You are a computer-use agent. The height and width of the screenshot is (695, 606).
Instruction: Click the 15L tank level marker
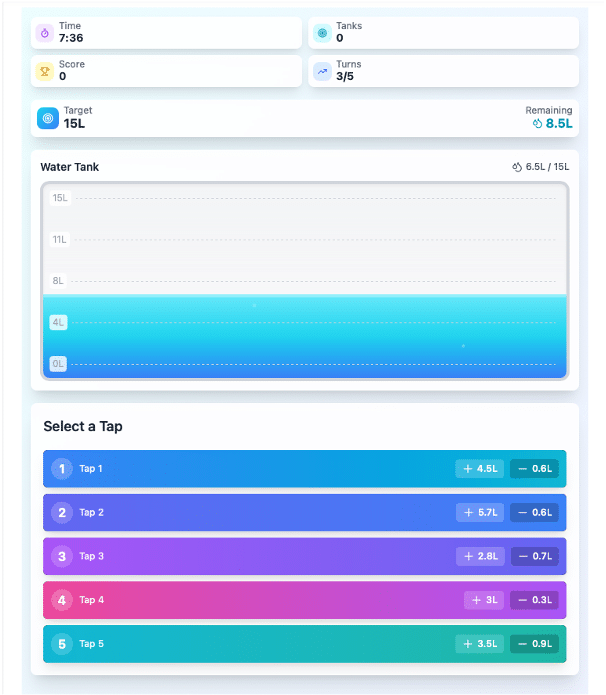(60, 198)
